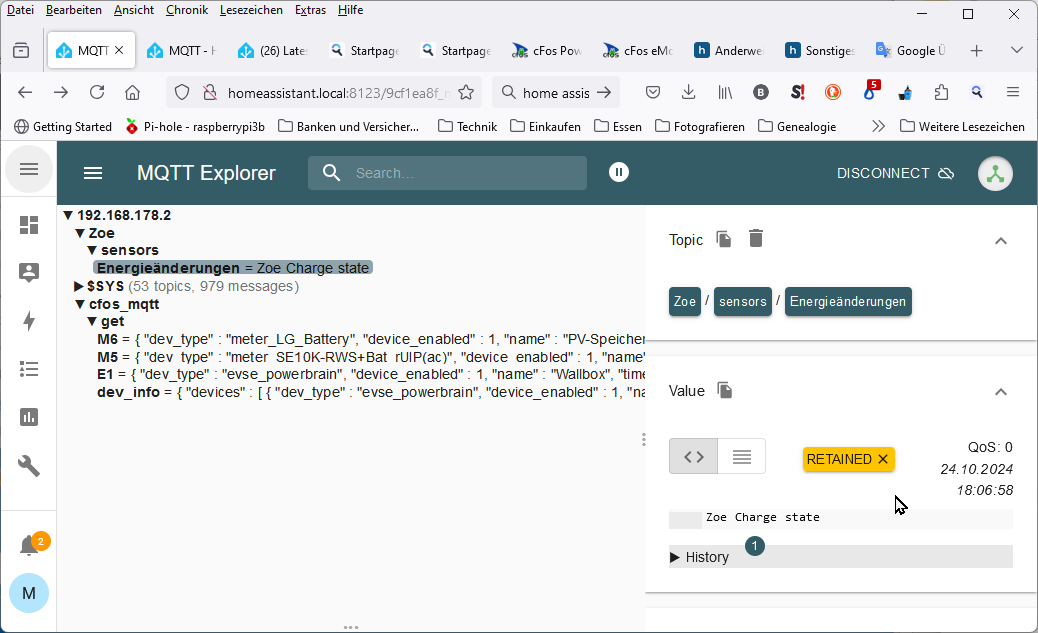
Task: Open the MQTT Explorer hamburger menu
Action: (93, 173)
